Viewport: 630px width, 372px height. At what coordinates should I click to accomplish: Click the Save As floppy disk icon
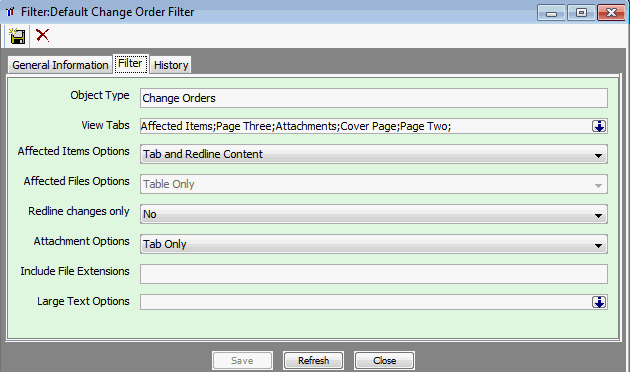tap(17, 36)
